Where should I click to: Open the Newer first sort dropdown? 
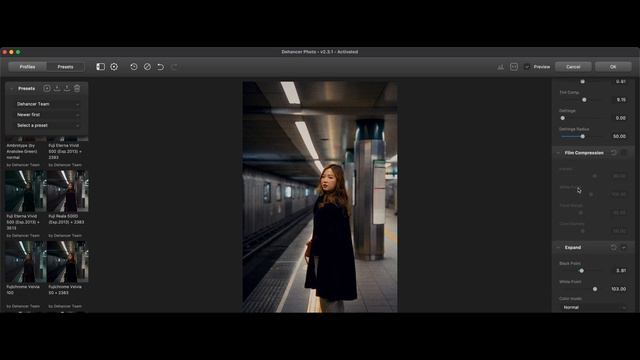point(47,115)
